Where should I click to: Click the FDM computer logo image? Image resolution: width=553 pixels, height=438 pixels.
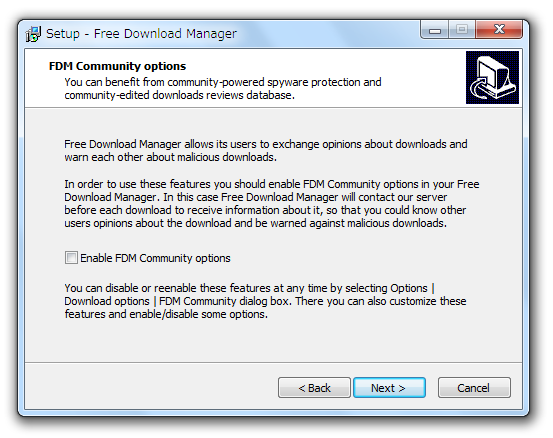pos(492,78)
